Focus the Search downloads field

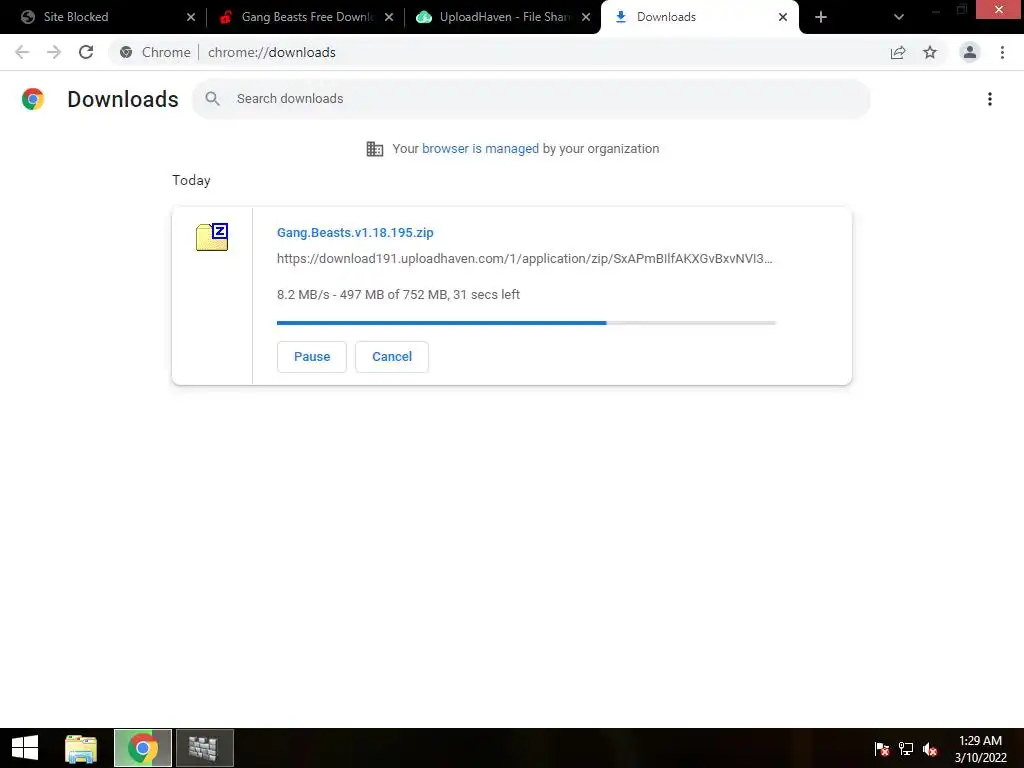tap(531, 99)
